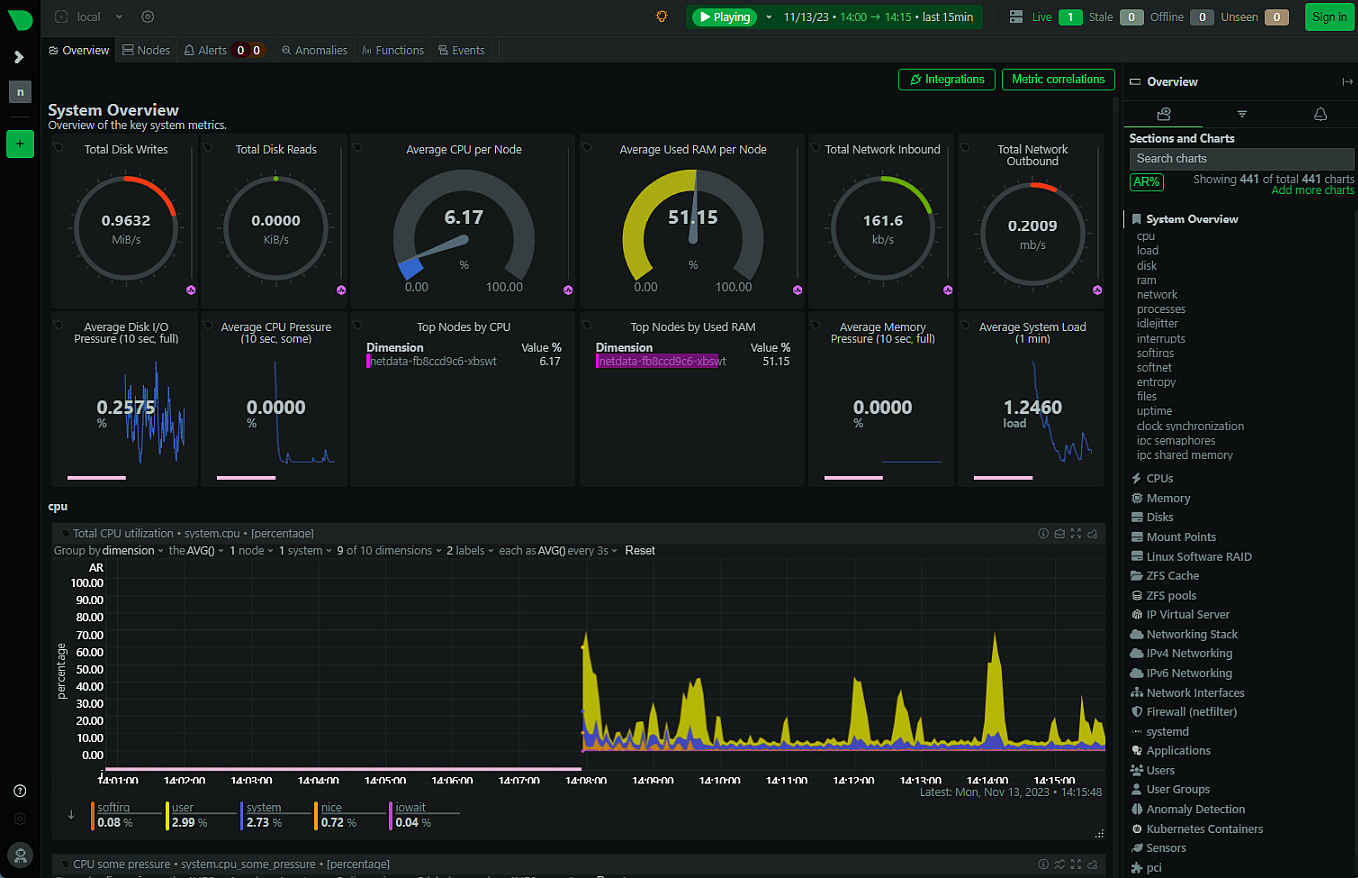Add a new room with green plus
Viewport: 1358px width, 878px height.
(x=20, y=143)
